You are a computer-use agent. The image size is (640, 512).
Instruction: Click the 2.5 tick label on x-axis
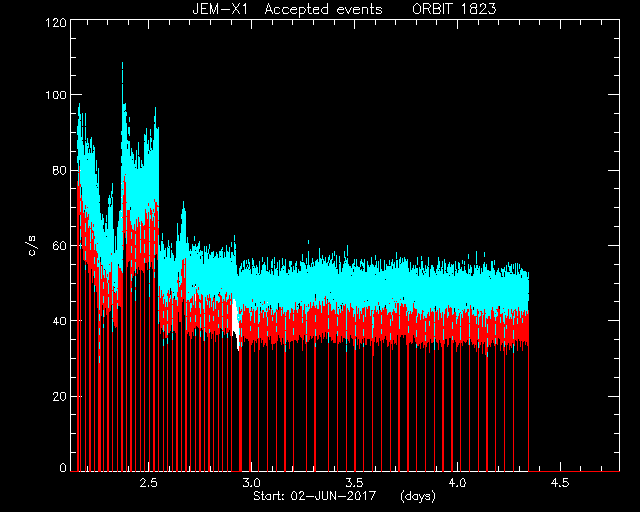(148, 483)
